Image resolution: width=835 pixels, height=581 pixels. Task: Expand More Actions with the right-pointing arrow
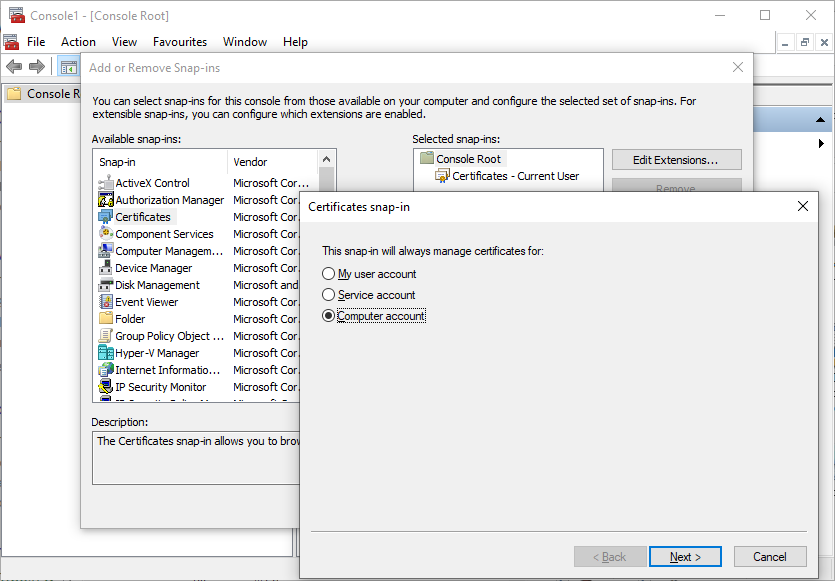point(821,143)
